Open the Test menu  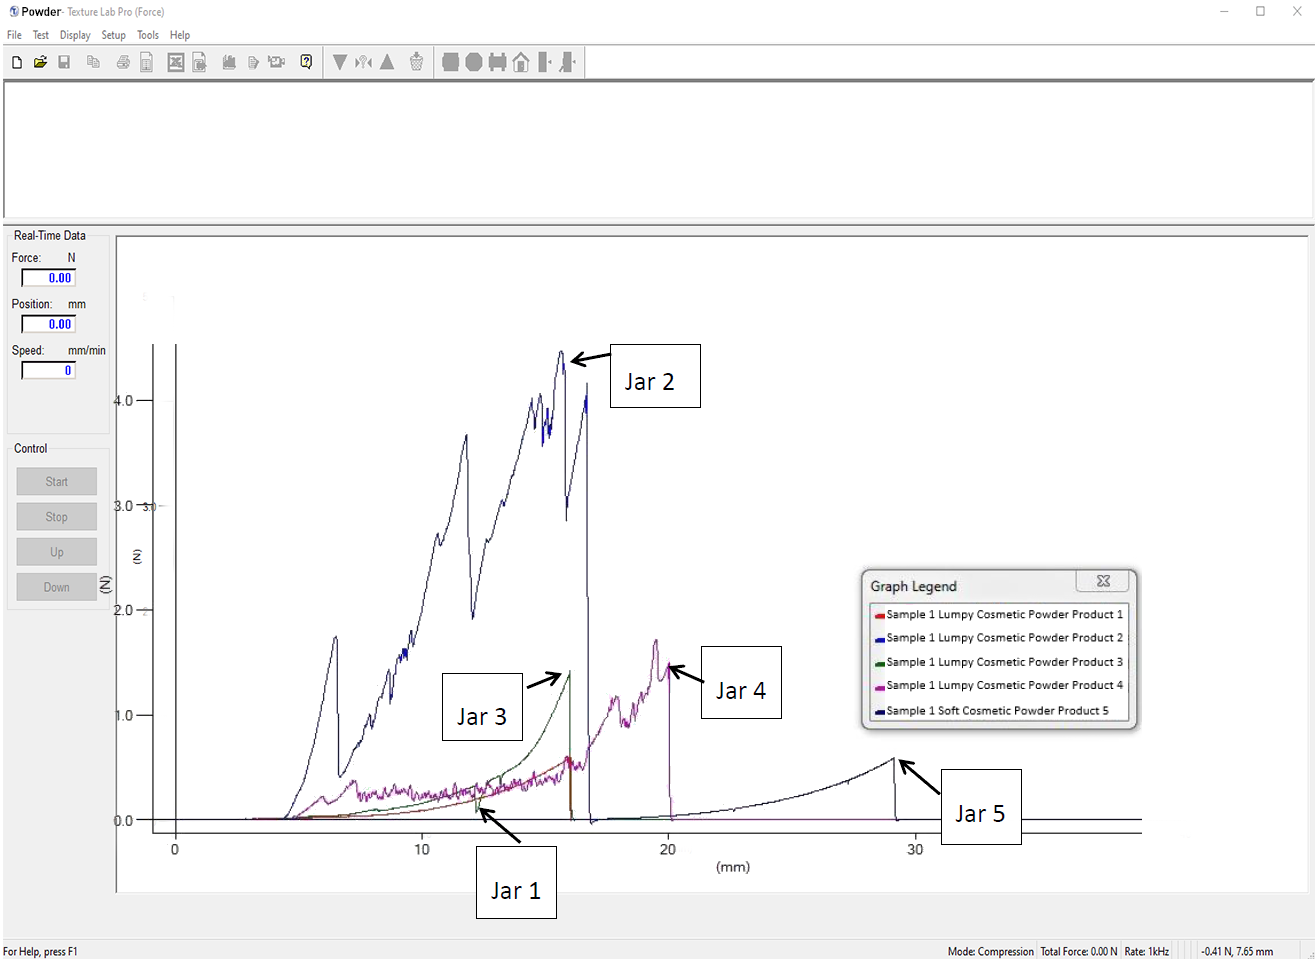[41, 35]
